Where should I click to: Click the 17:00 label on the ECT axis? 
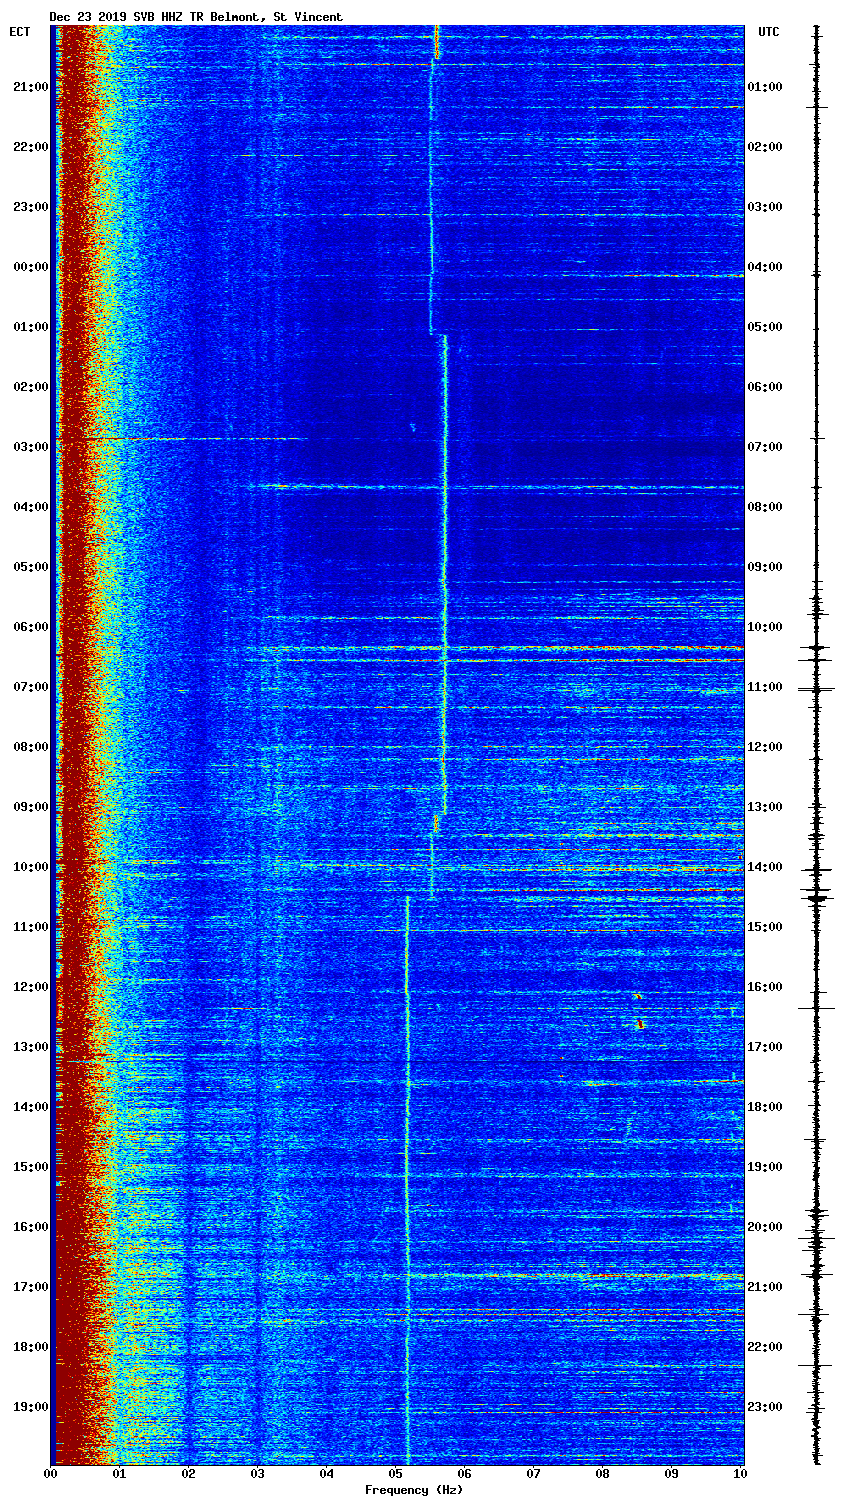coord(31,1287)
